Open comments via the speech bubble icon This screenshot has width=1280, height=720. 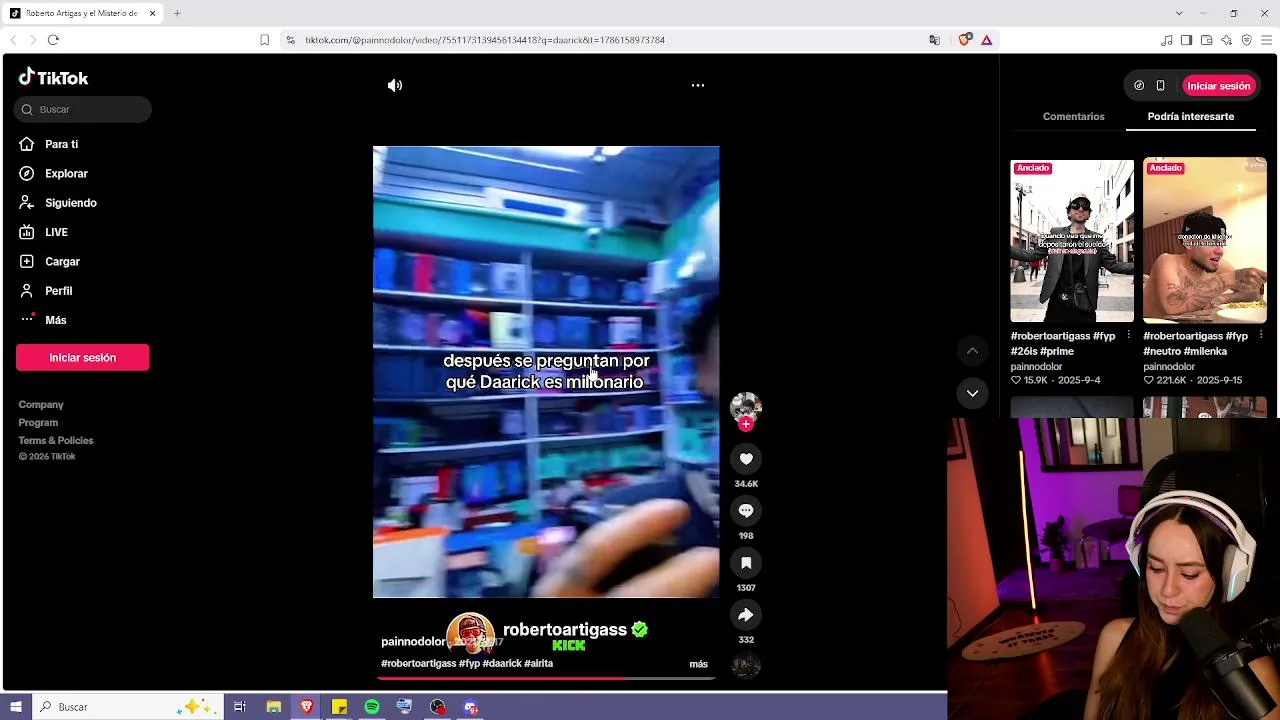tap(746, 511)
